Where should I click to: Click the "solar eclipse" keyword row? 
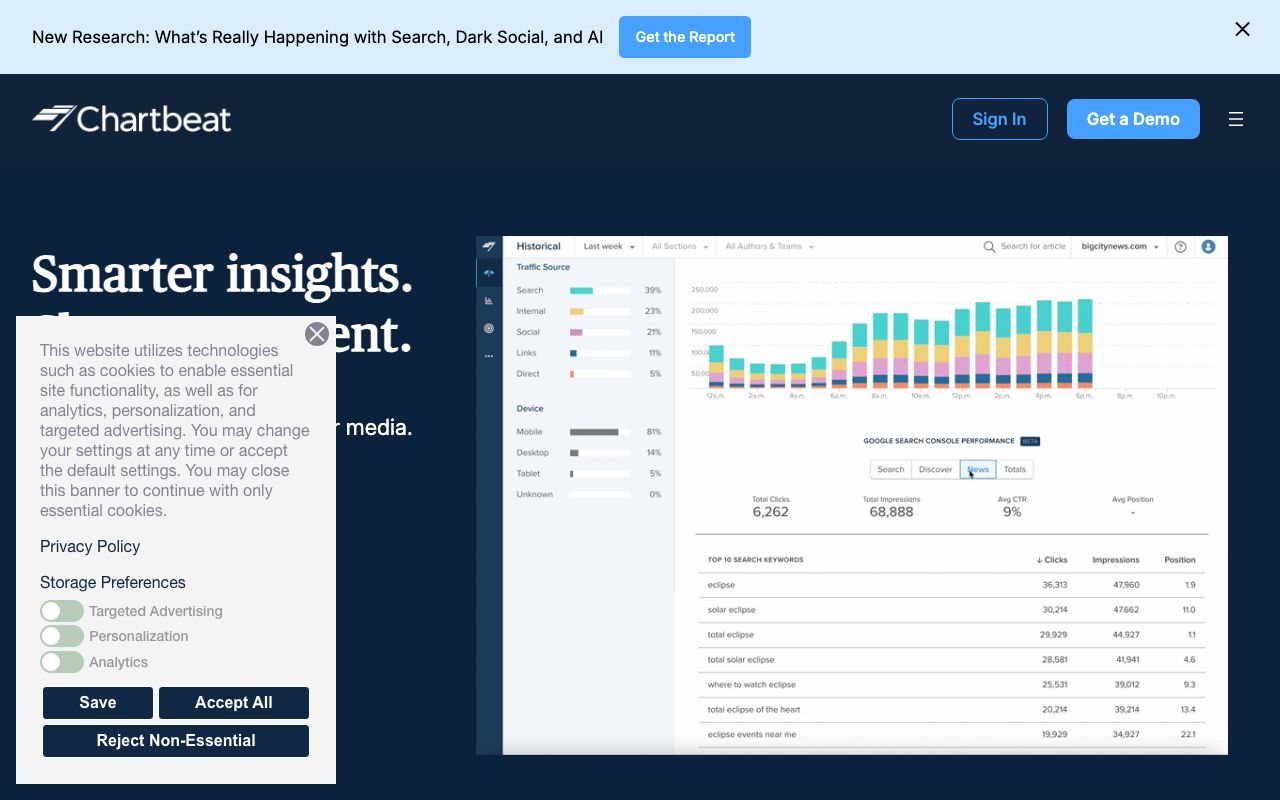tap(952, 610)
